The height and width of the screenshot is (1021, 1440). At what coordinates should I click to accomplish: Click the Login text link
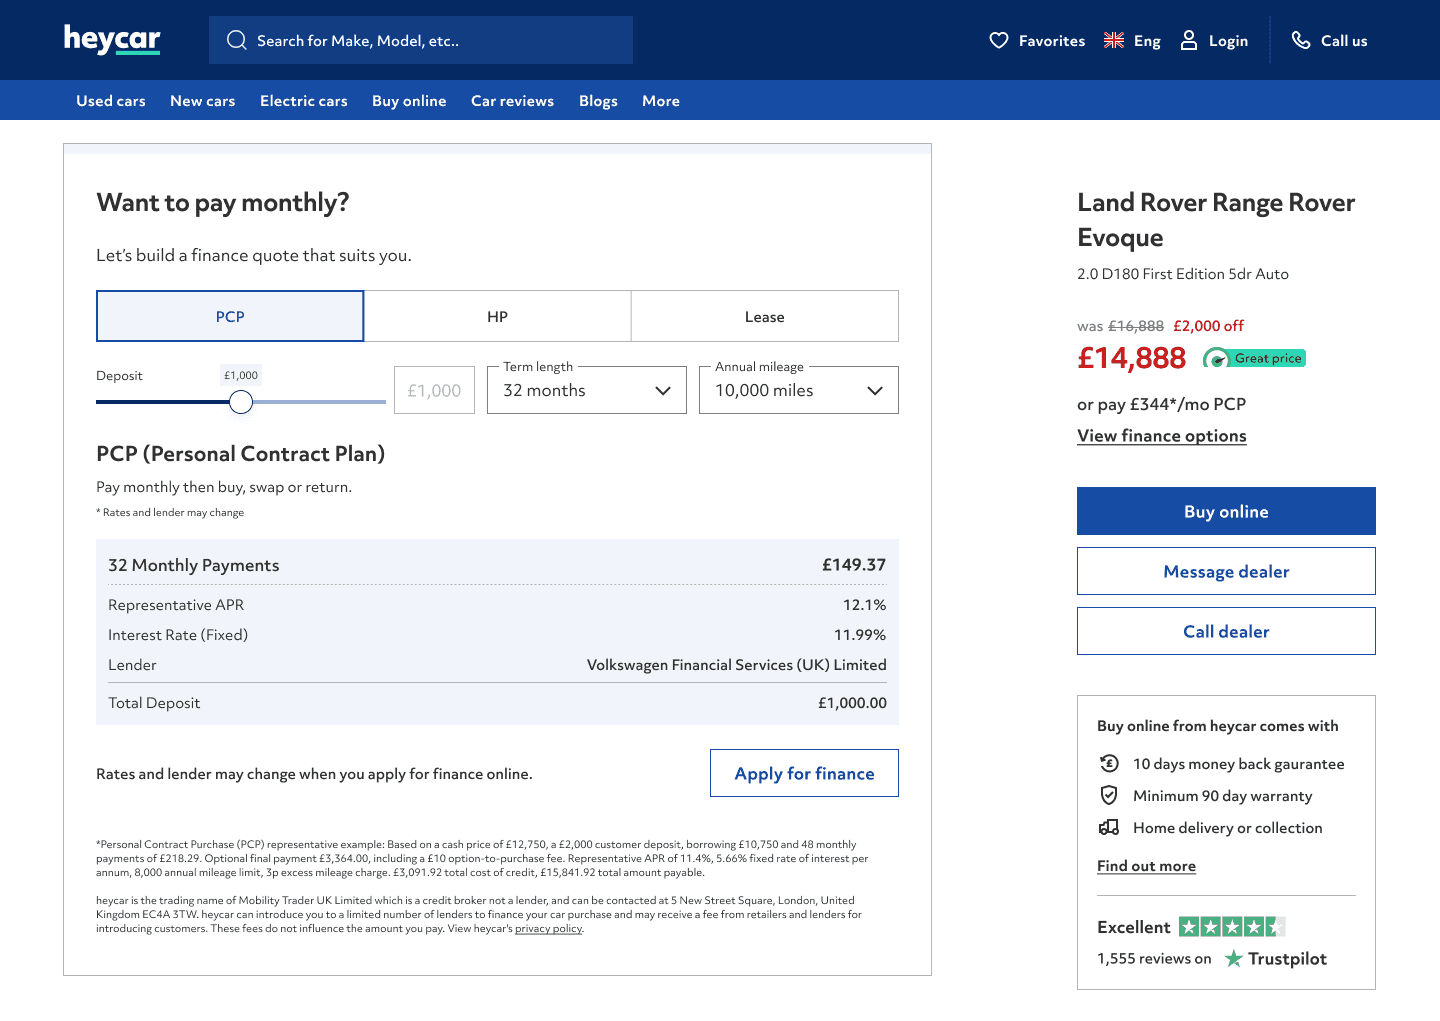[x=1228, y=41]
